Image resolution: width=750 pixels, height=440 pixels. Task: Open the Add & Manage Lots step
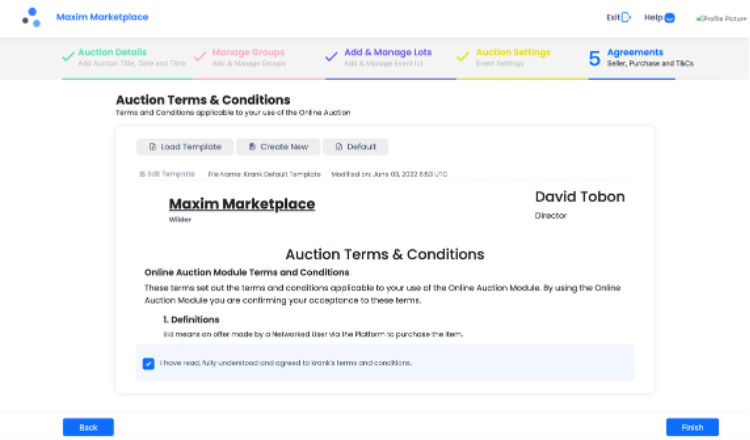pyautogui.click(x=384, y=57)
